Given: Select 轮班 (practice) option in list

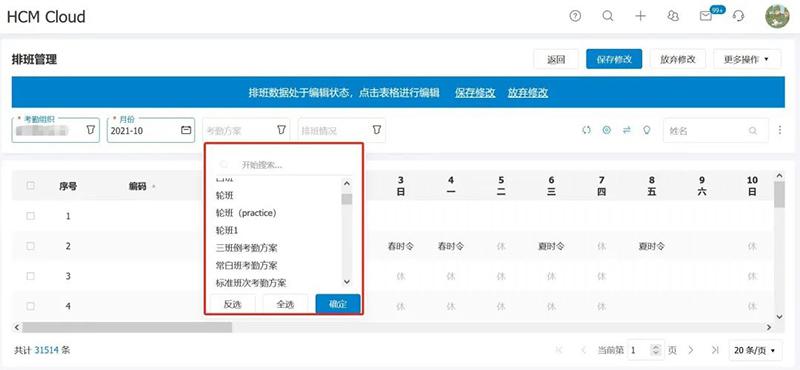Looking at the screenshot, I should [x=246, y=213].
